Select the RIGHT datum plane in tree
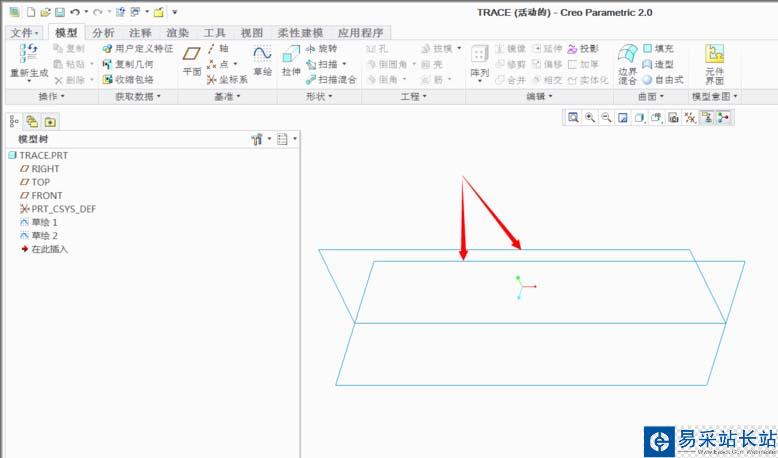The image size is (778, 458). click(x=40, y=169)
